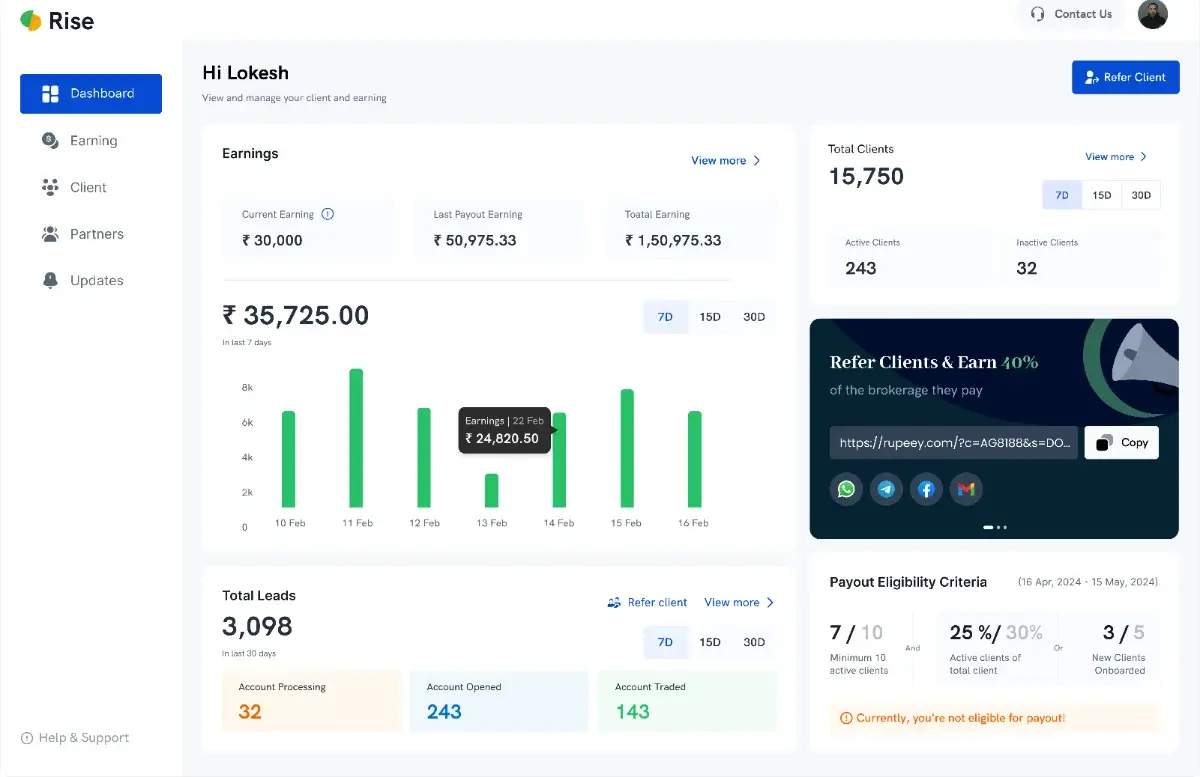Click View more chevron in Earnings card
1200x777 pixels.
757,161
